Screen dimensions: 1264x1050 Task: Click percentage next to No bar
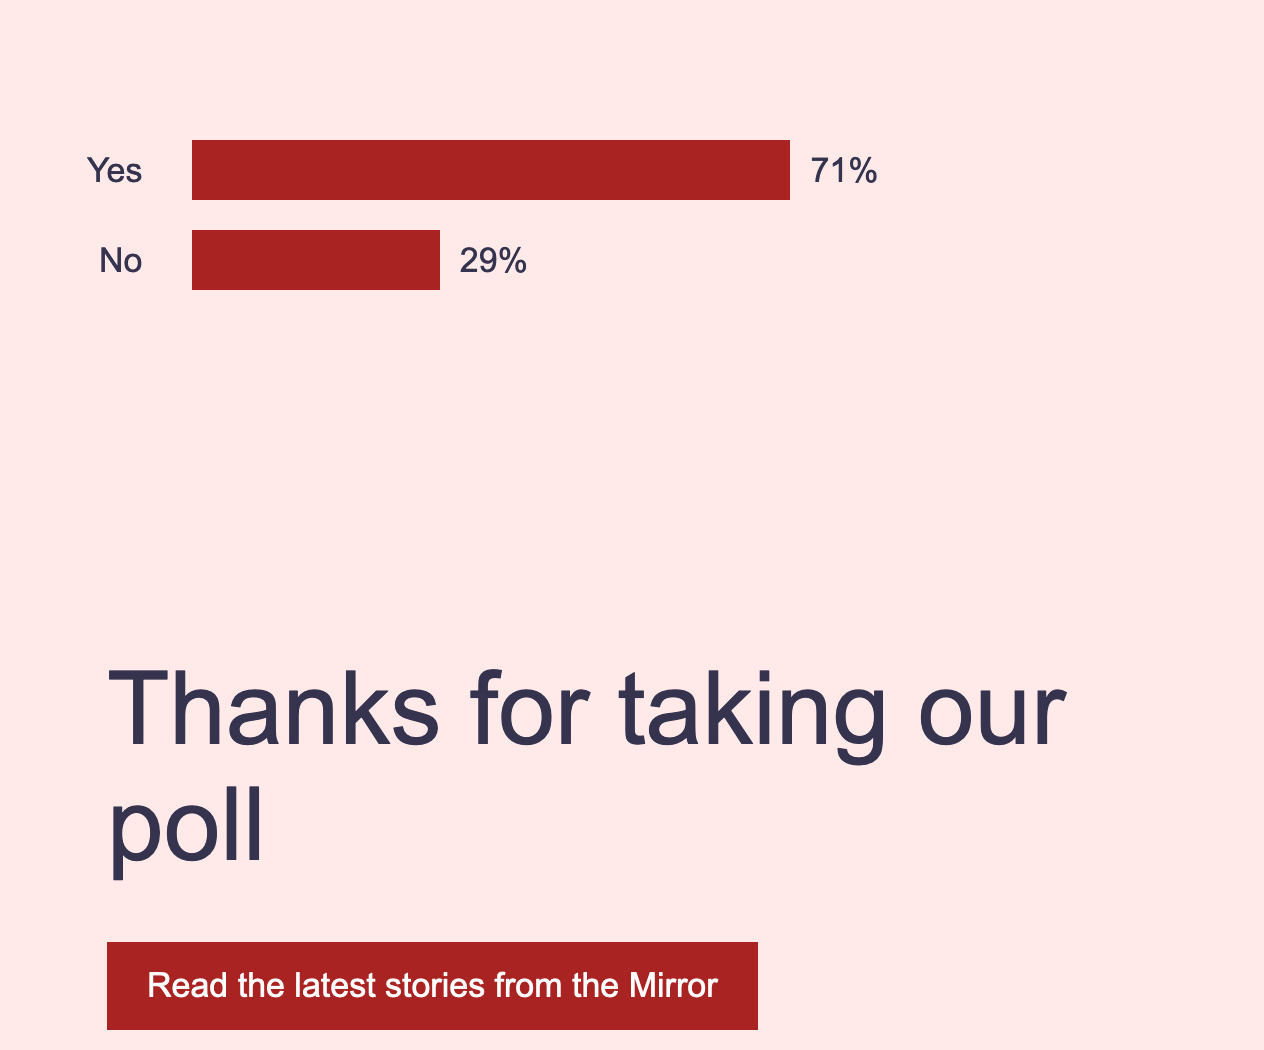[493, 260]
